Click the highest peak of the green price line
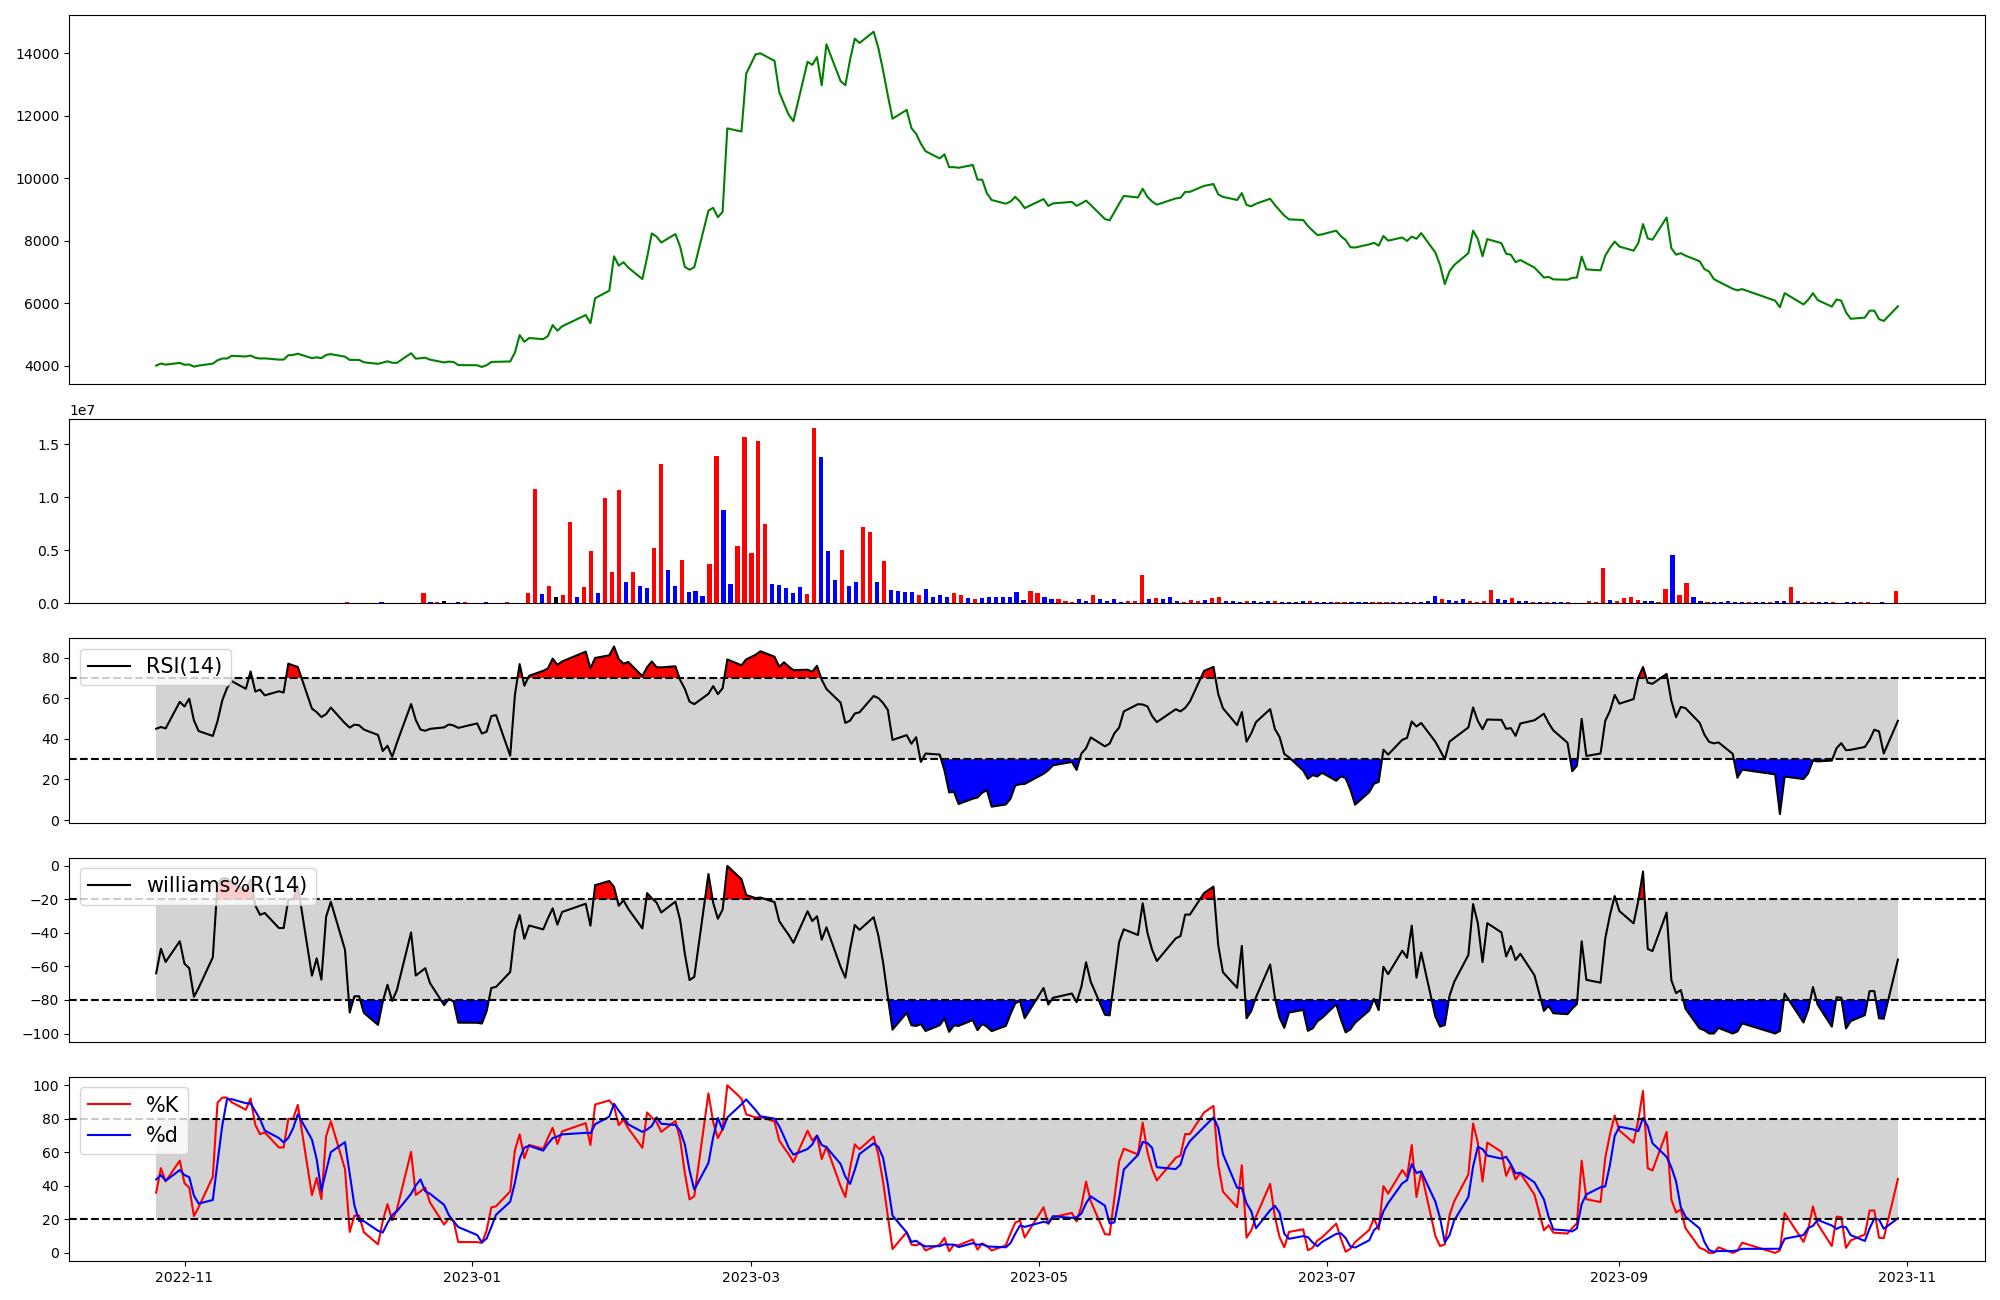The height and width of the screenshot is (1300, 2000). click(x=873, y=32)
